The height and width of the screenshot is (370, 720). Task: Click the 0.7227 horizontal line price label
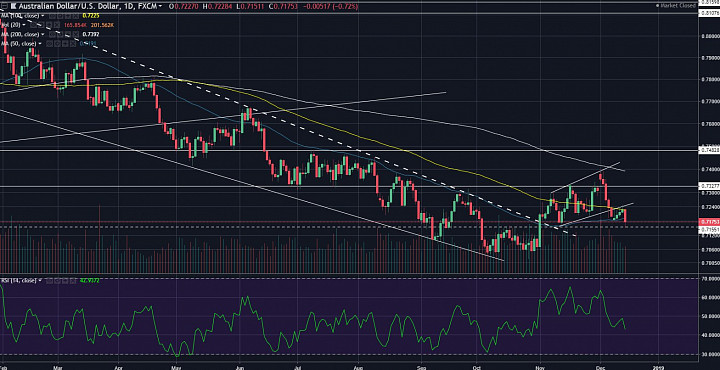tap(709, 186)
